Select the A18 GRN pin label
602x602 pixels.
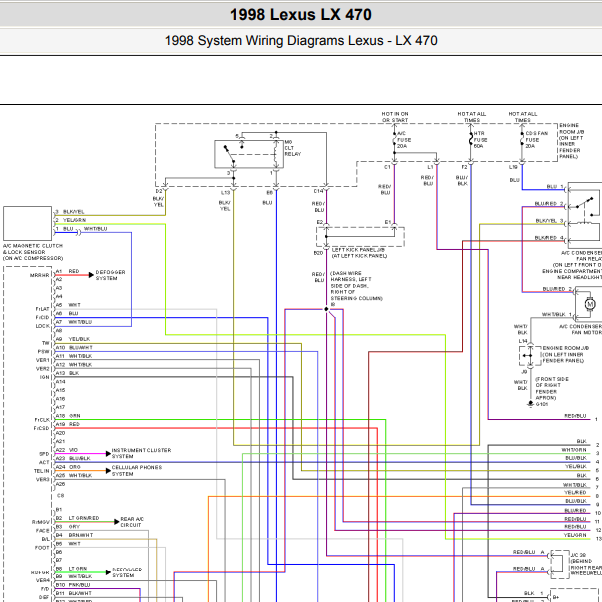68,415
